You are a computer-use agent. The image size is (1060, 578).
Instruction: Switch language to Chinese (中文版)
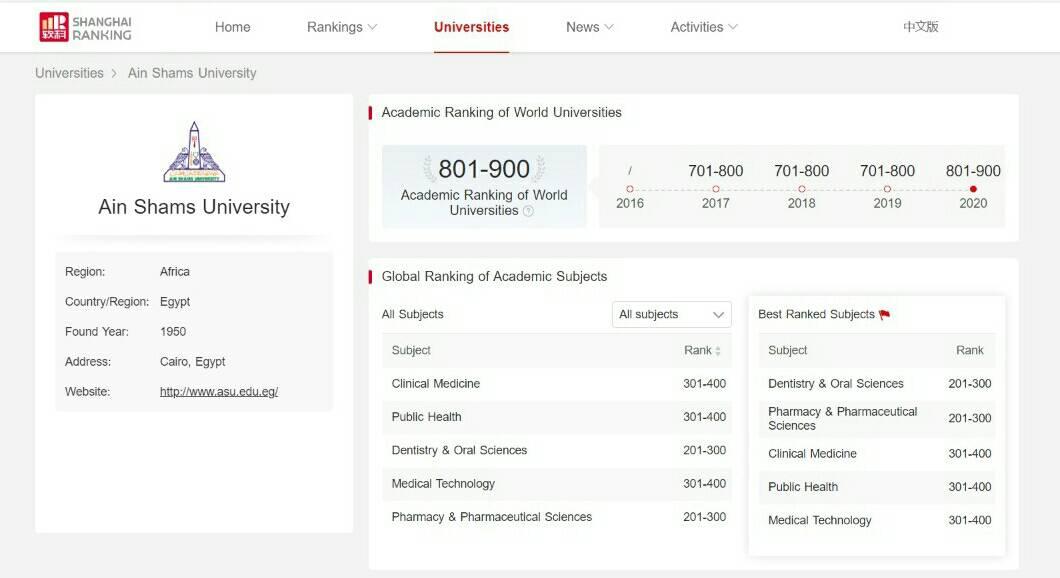tap(920, 27)
